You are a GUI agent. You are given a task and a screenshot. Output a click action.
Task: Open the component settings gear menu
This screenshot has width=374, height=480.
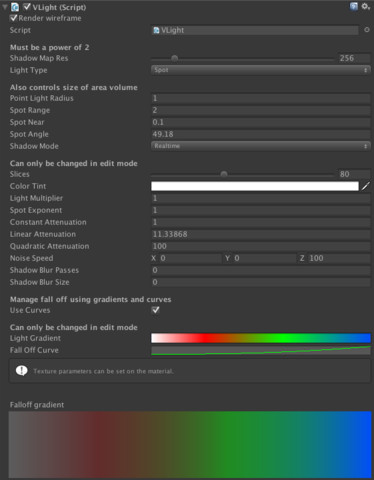pyautogui.click(x=365, y=6)
